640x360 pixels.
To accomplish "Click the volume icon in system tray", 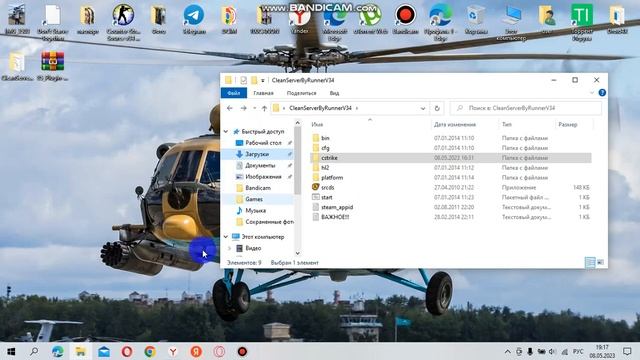I will (552, 351).
